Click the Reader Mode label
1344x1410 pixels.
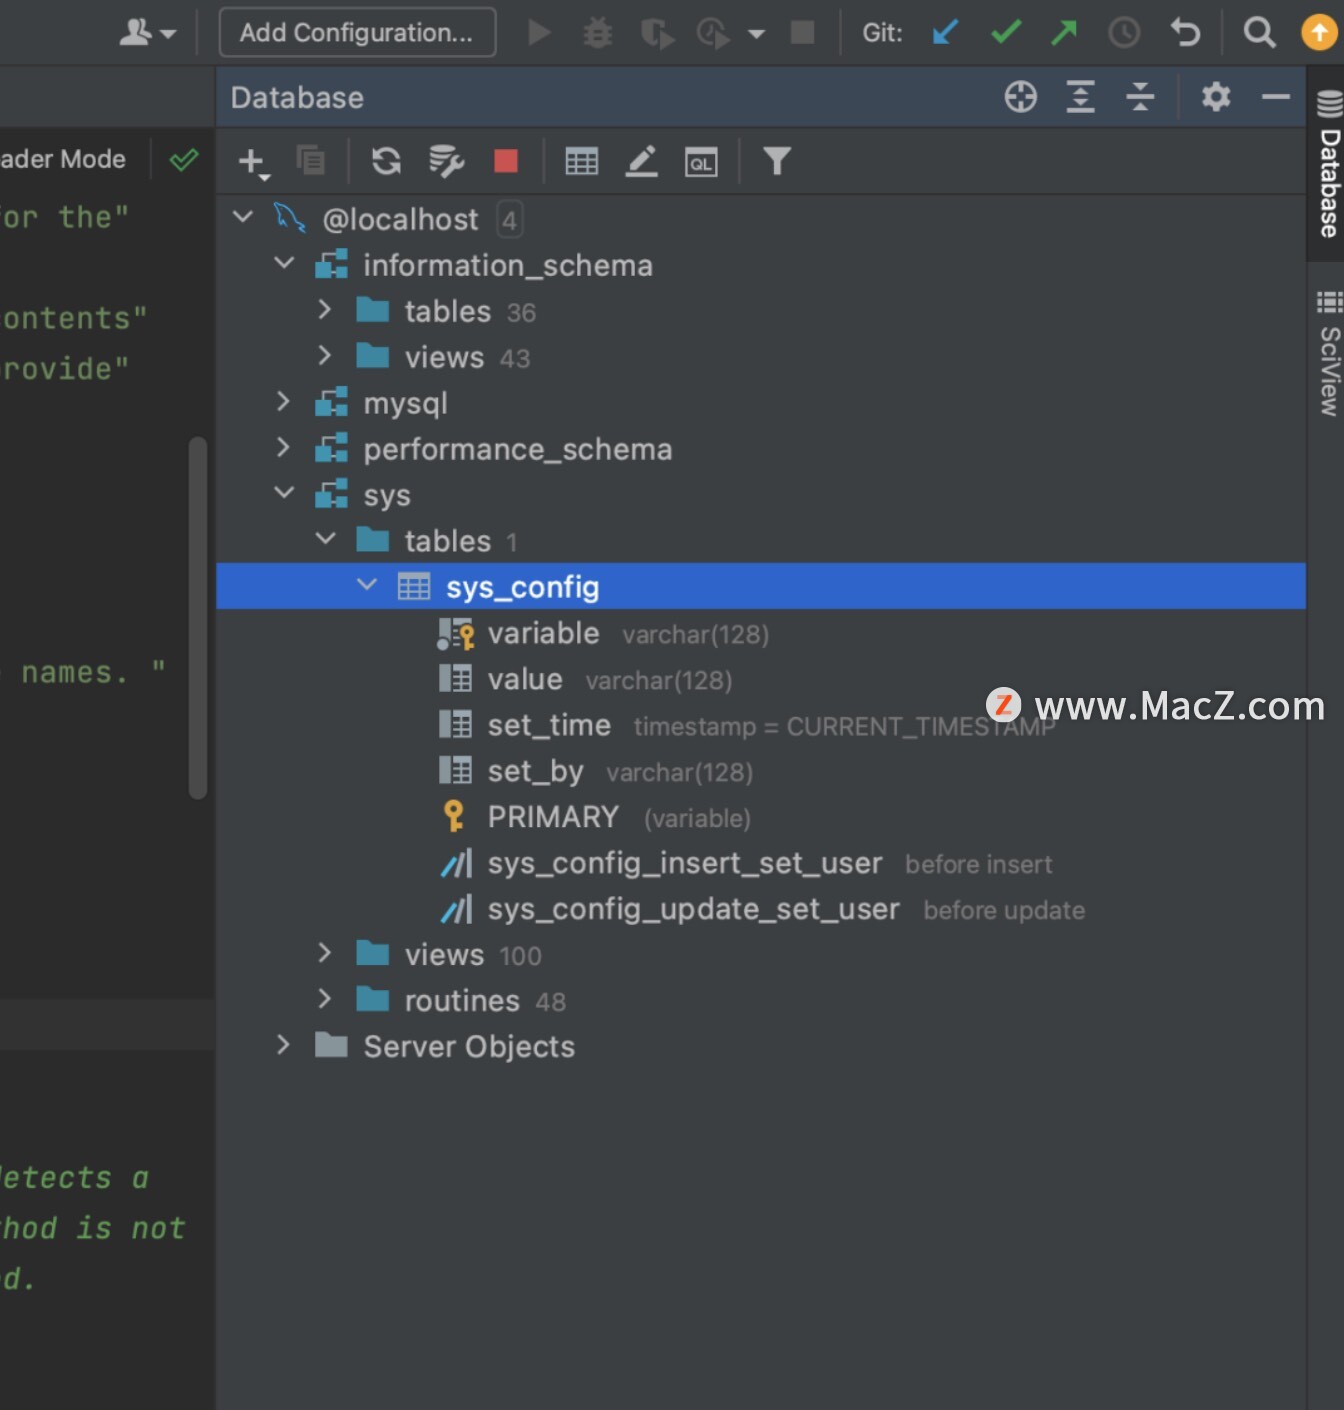[63, 159]
